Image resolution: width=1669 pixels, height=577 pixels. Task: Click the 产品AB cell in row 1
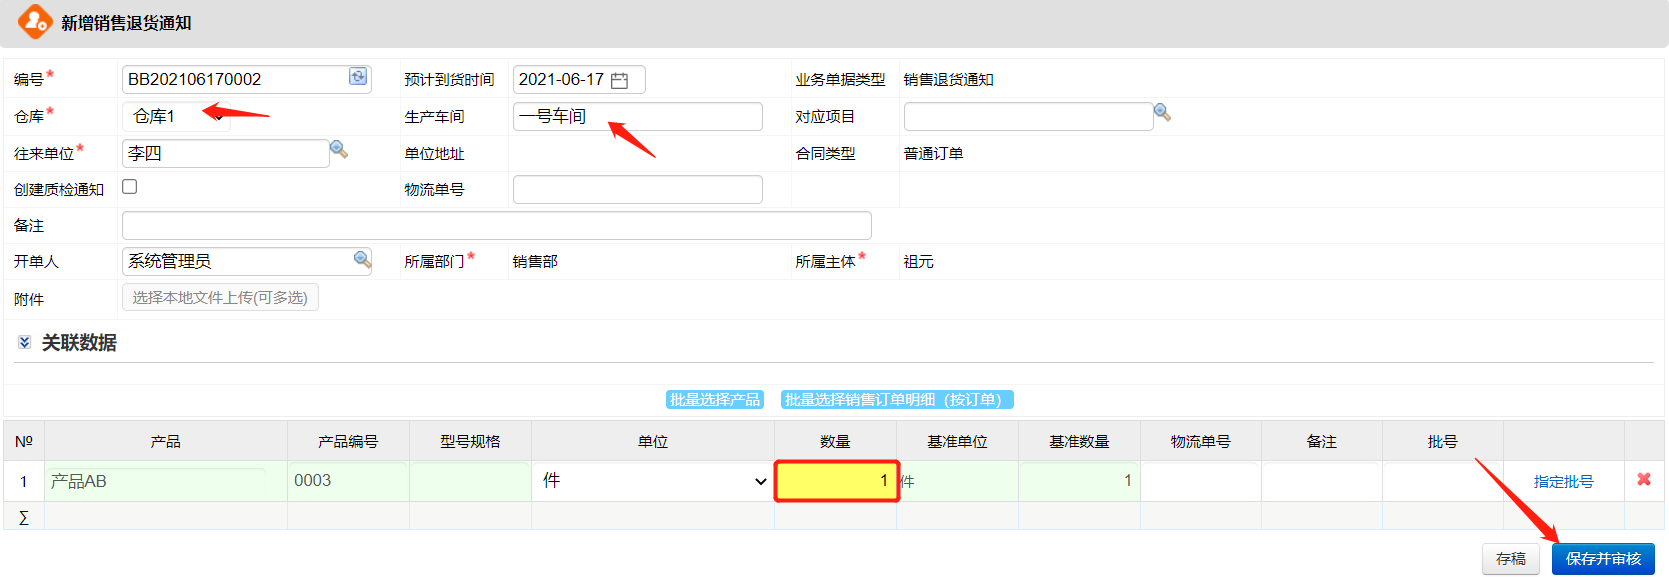166,481
